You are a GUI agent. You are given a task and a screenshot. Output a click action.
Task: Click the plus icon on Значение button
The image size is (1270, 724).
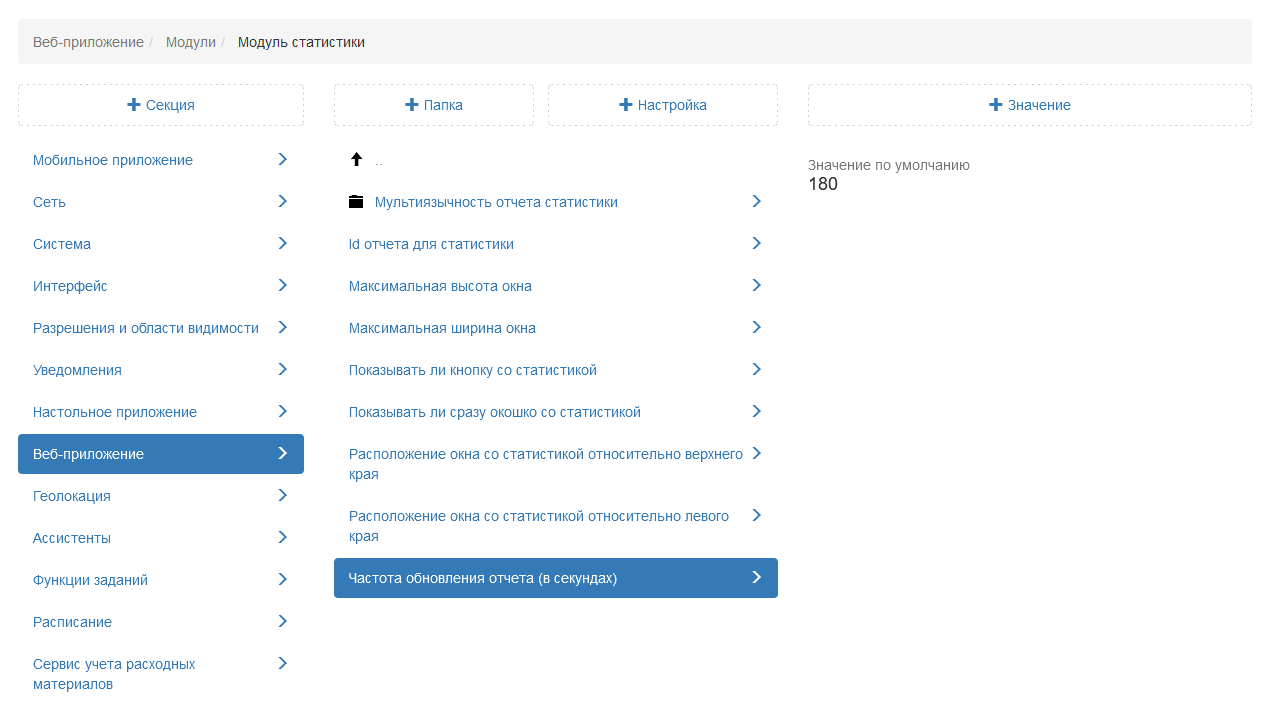[996, 105]
